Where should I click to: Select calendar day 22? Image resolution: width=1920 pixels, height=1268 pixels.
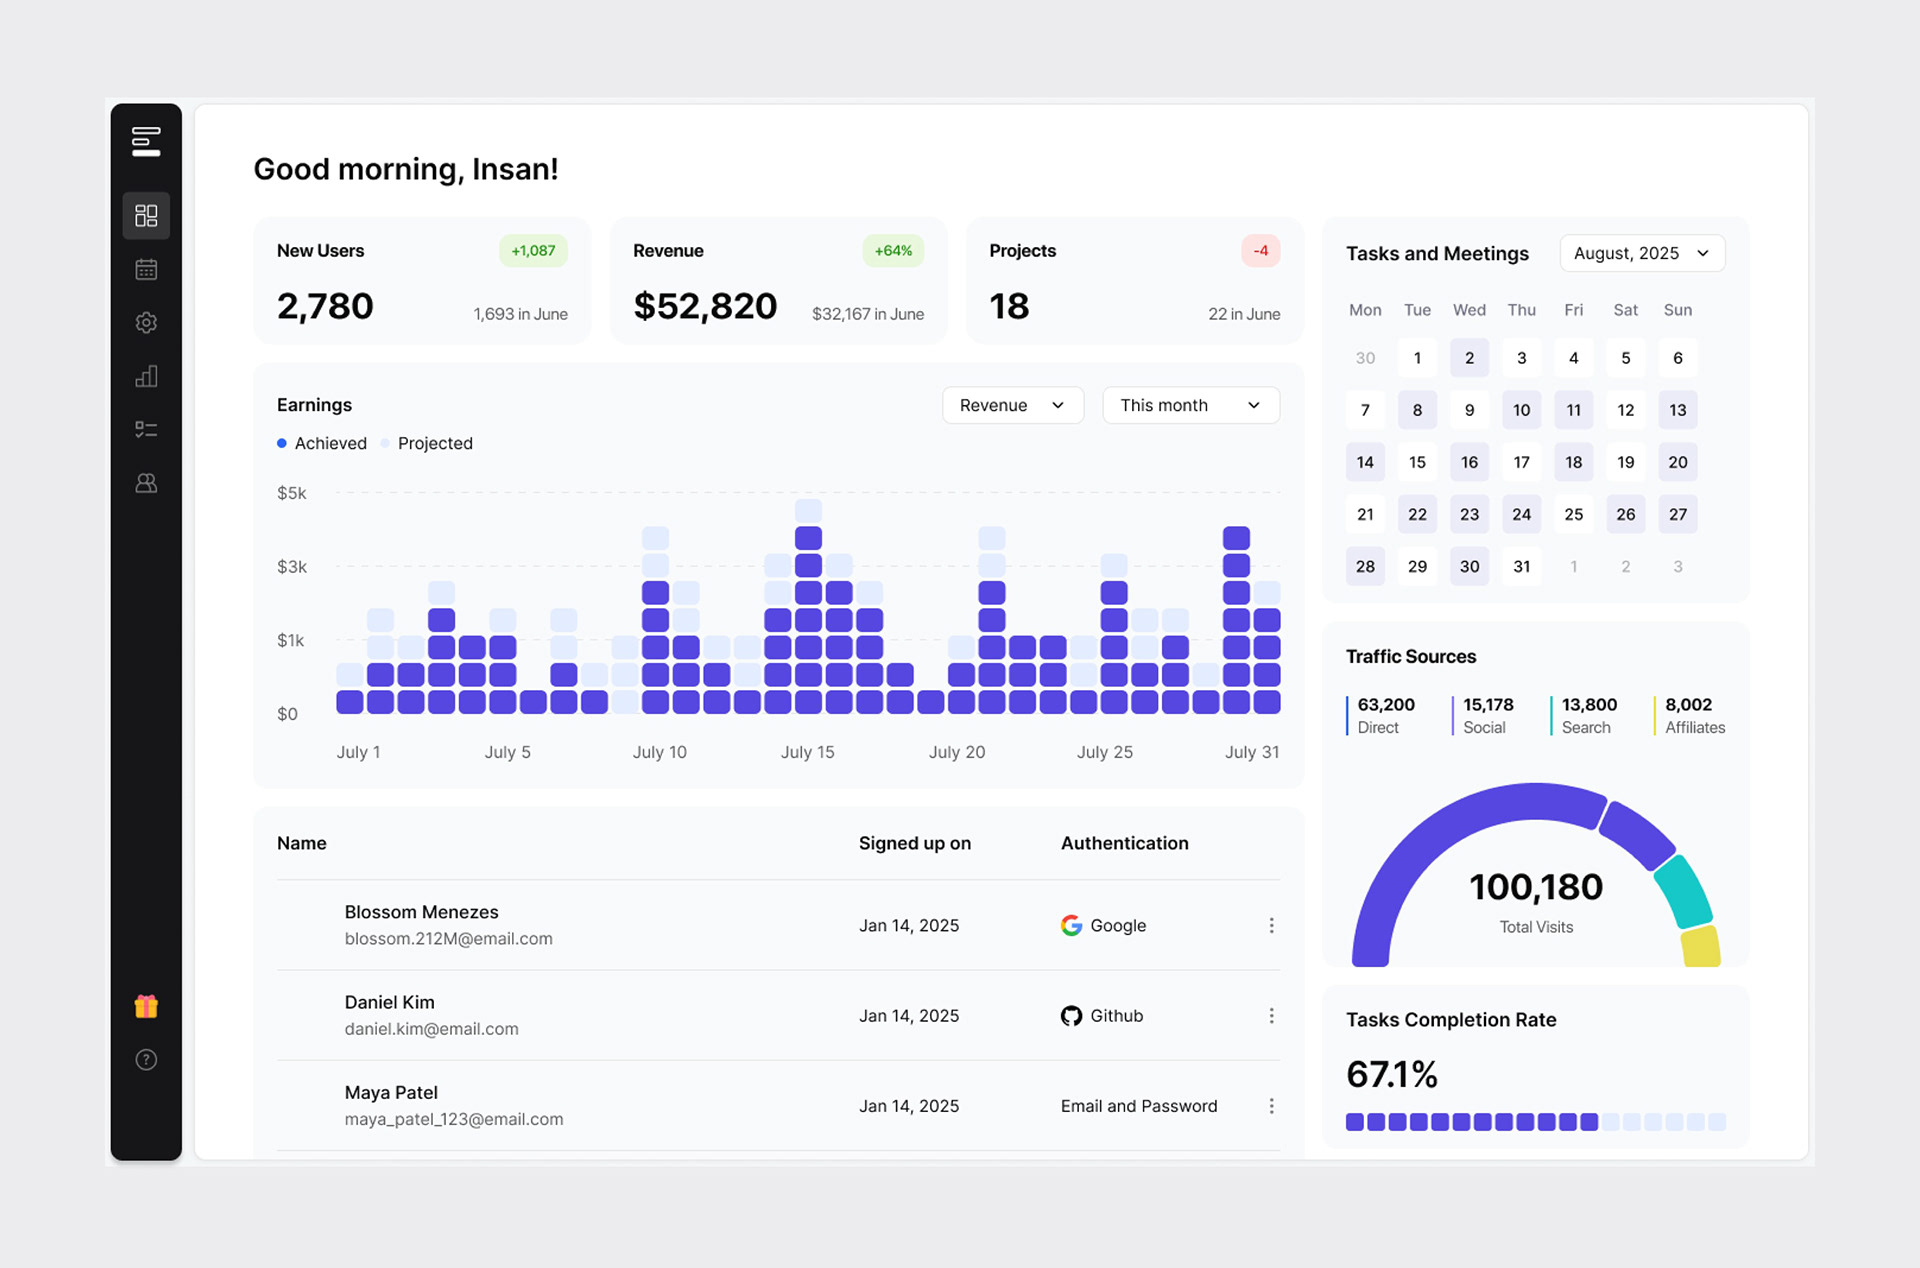[x=1417, y=514]
